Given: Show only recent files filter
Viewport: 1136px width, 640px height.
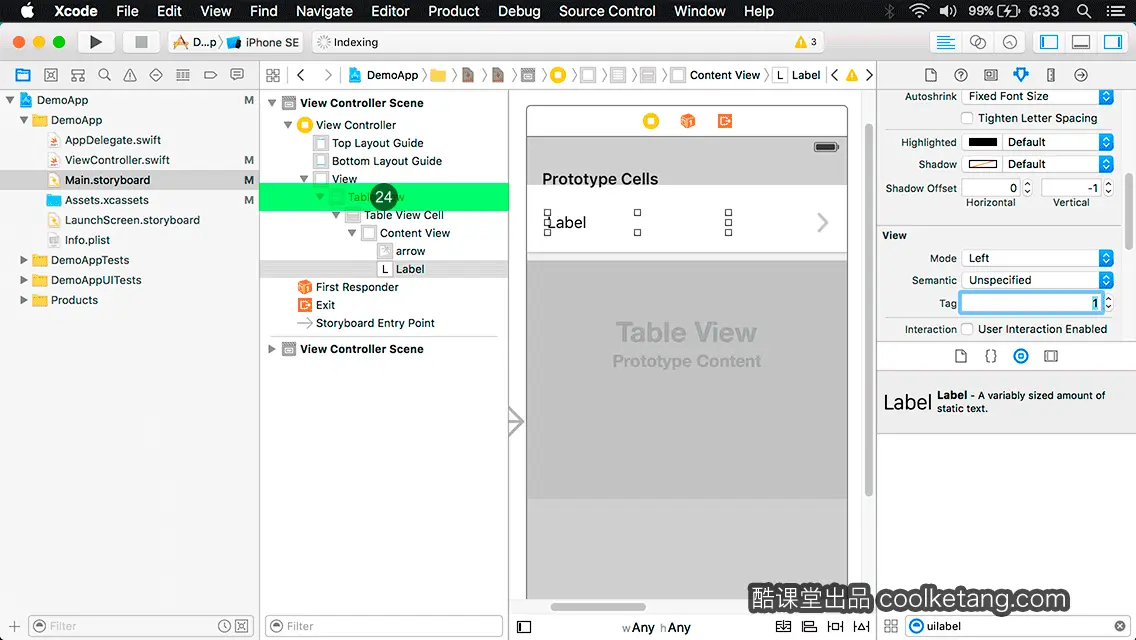Looking at the screenshot, I should pos(225,626).
